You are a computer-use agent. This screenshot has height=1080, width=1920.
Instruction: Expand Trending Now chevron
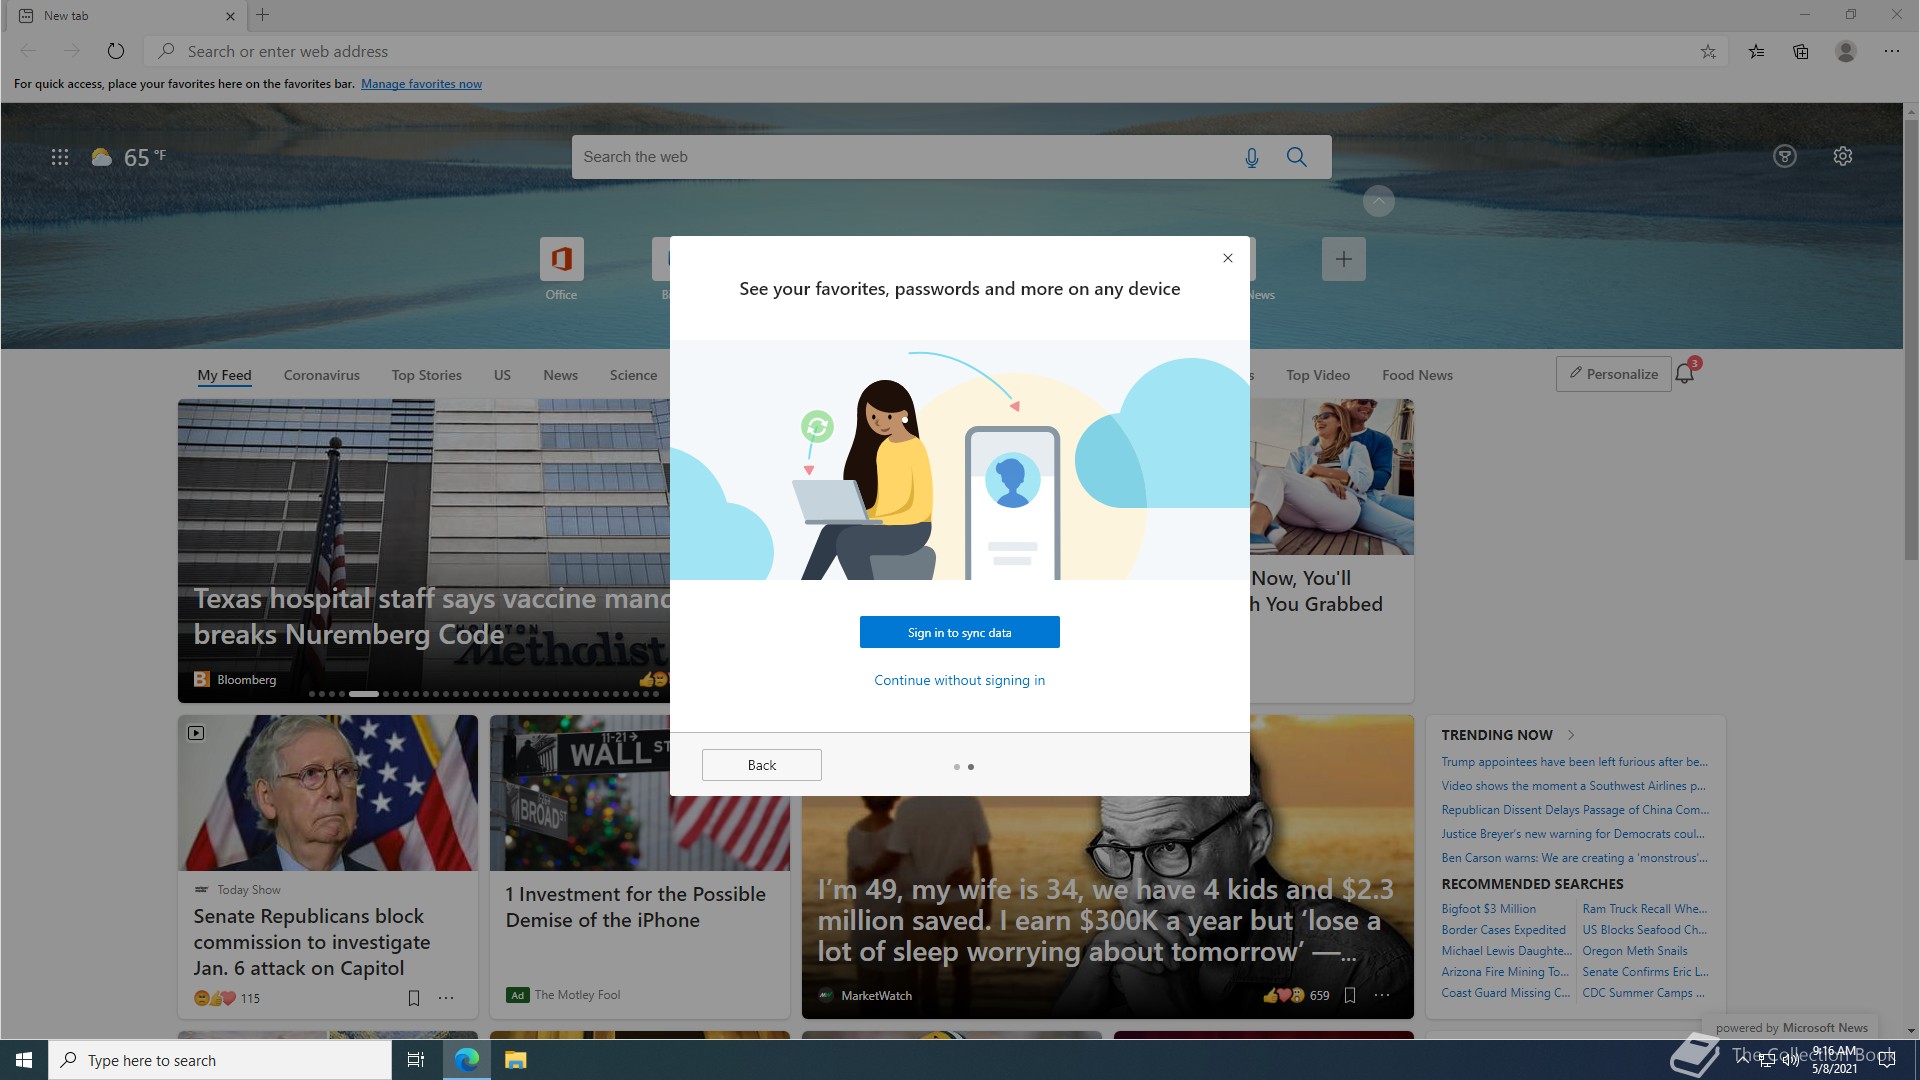[1571, 735]
